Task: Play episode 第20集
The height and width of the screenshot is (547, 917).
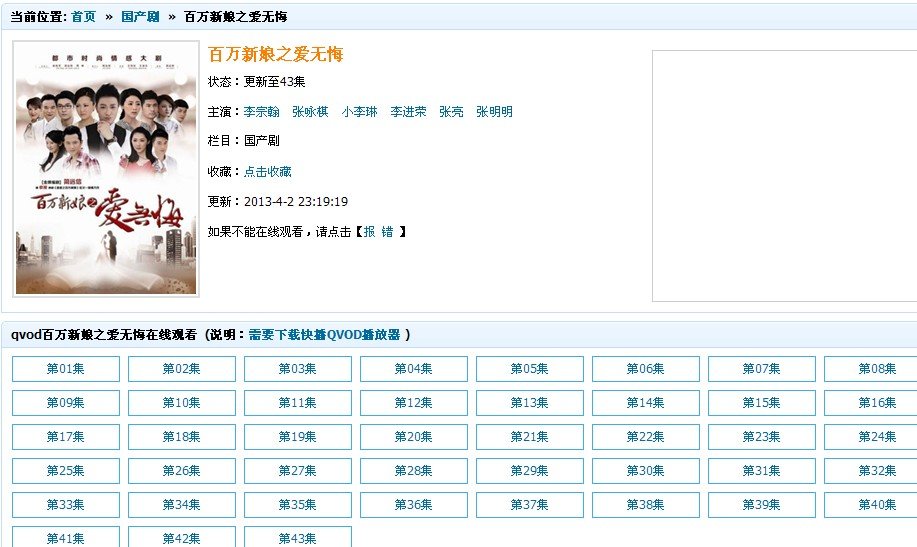Action: (413, 437)
